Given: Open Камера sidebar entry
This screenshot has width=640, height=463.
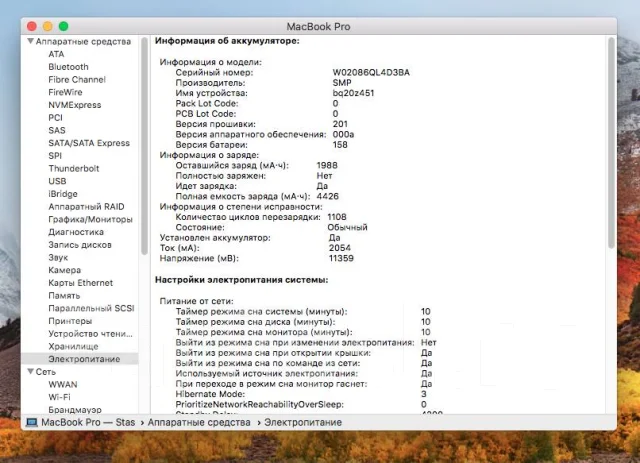Looking at the screenshot, I should 64,270.
